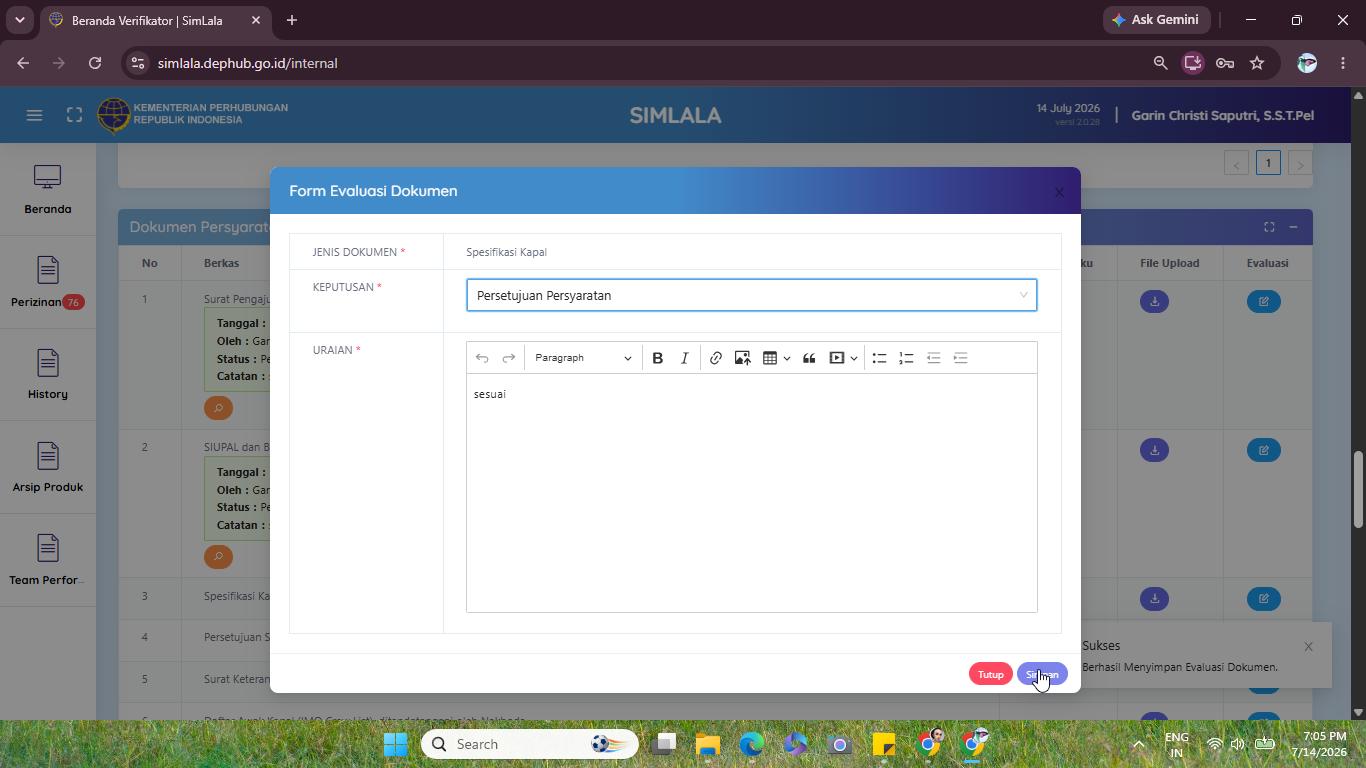Open a new browser tab

point(292,20)
